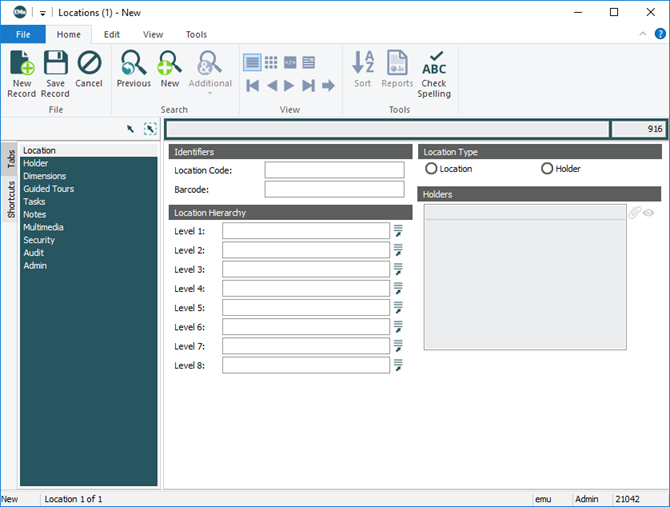670x507 pixels.
Task: Click the attachment paperclip icon beside Holders
Action: click(634, 213)
